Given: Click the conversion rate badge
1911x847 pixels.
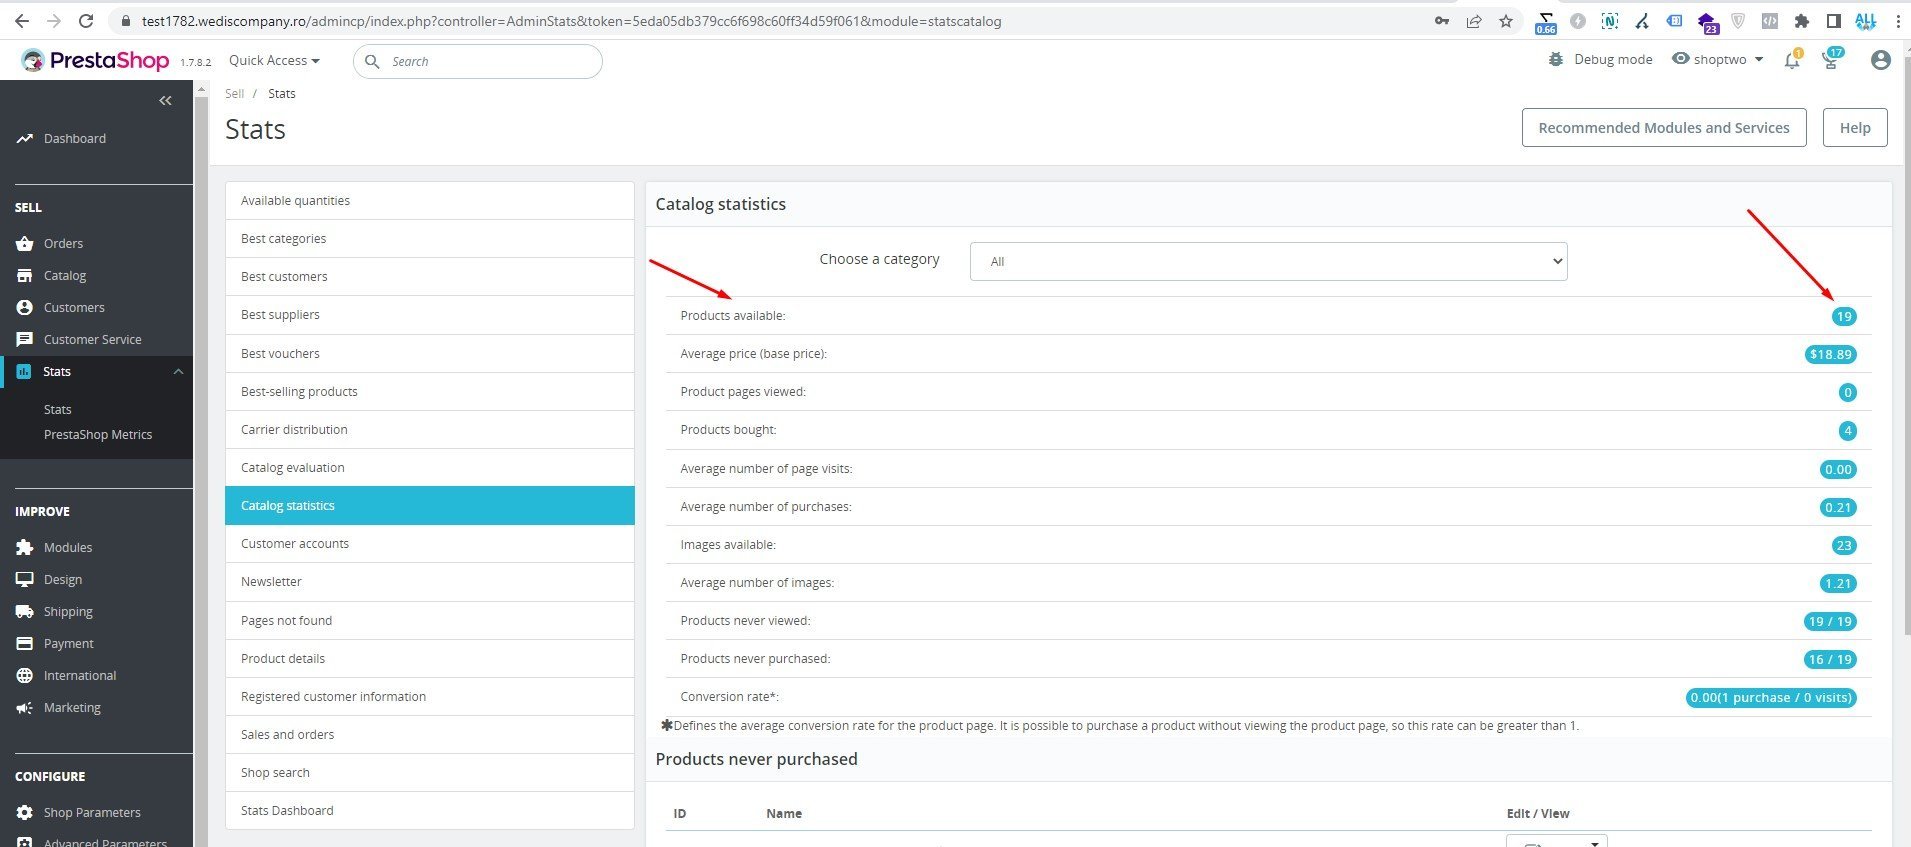Looking at the screenshot, I should point(1771,697).
